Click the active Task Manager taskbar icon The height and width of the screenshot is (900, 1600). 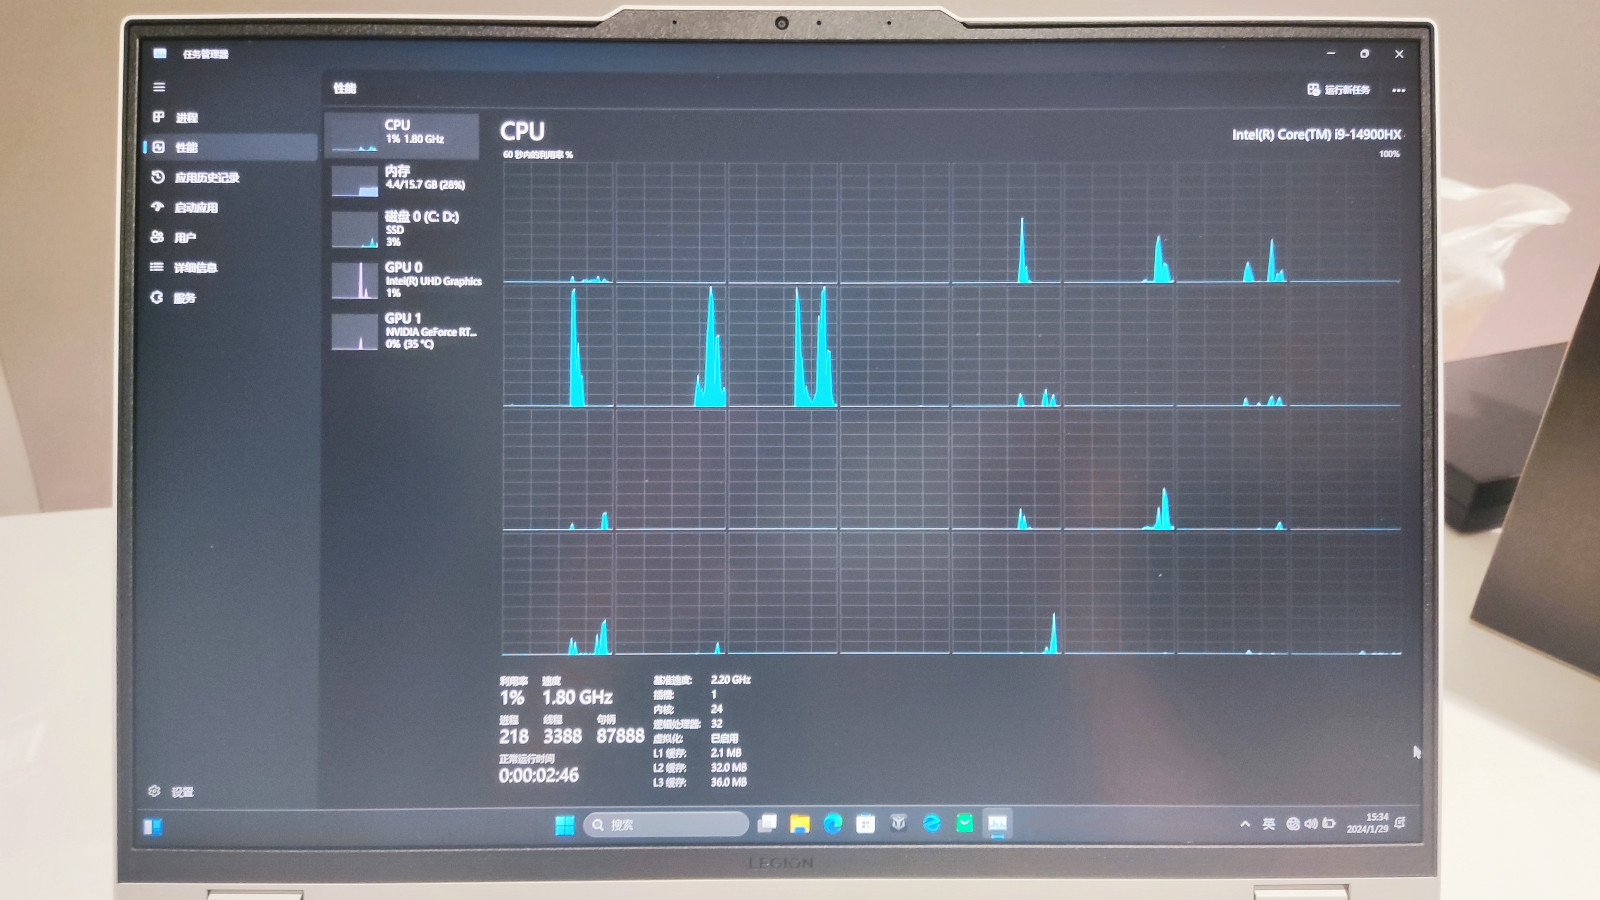(998, 823)
